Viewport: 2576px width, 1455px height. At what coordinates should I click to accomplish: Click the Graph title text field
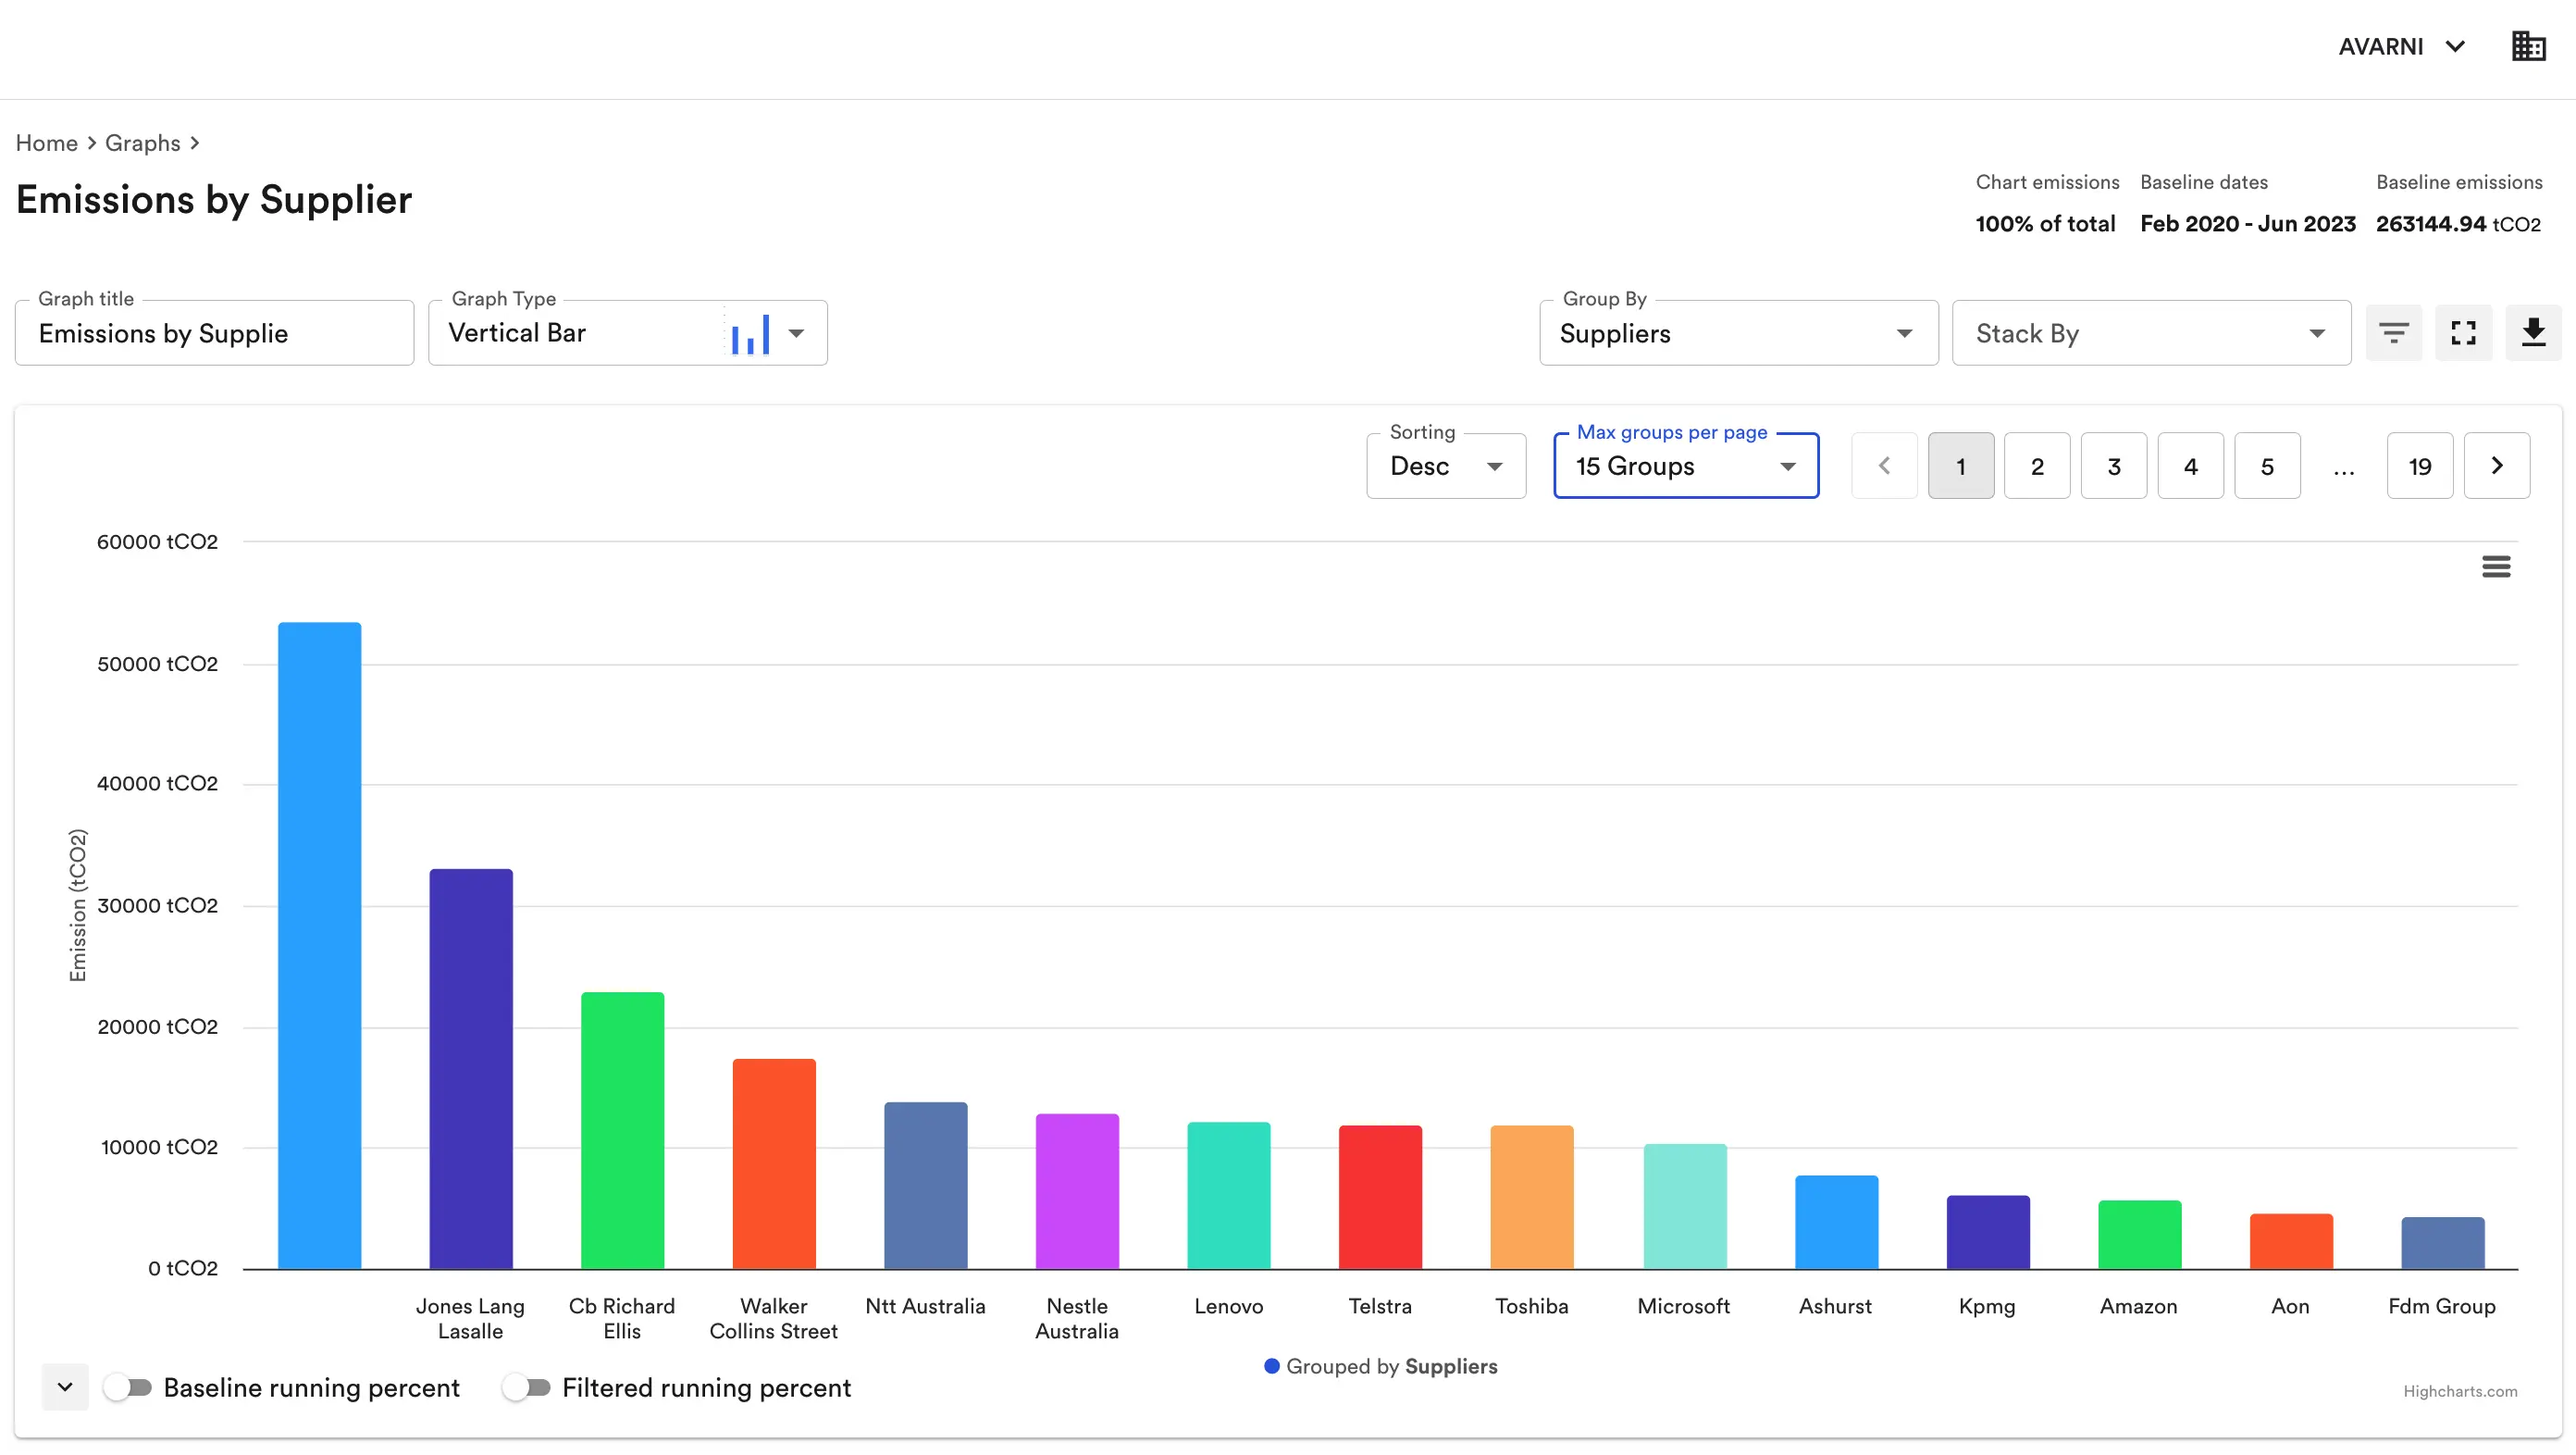click(214, 333)
